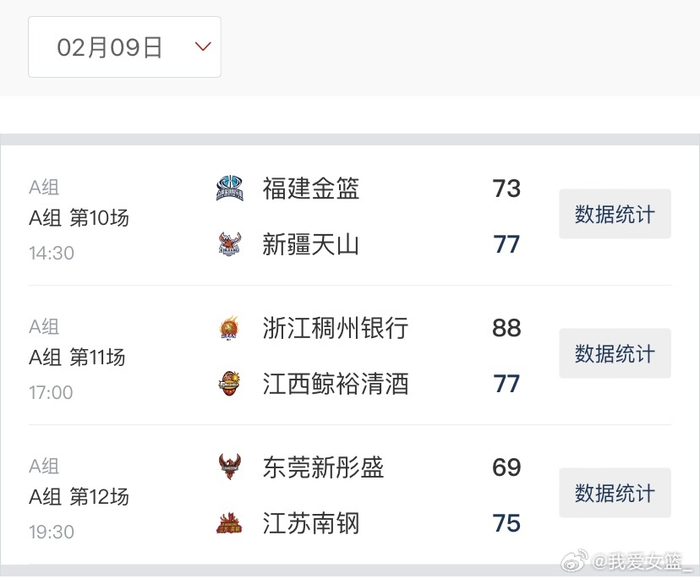This screenshot has height=579, width=700.
Task: Open 数据统计 for the Group A game 11
Action: pos(614,354)
